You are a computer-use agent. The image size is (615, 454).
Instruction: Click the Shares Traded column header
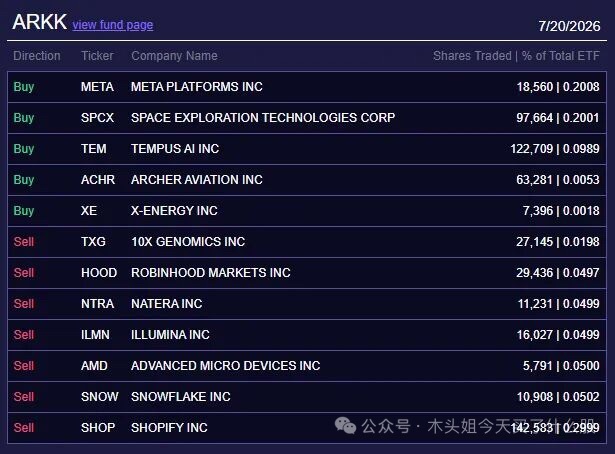472,56
